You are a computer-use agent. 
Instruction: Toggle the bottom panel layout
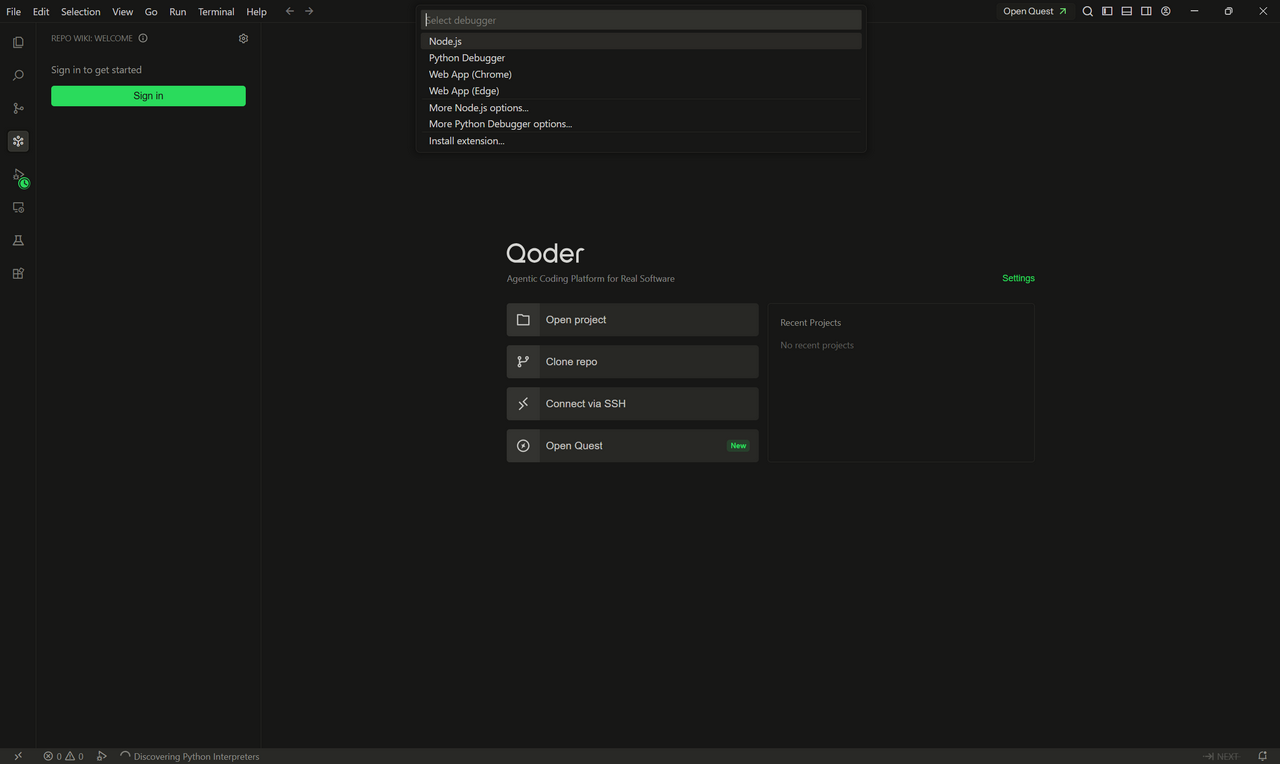pos(1127,11)
